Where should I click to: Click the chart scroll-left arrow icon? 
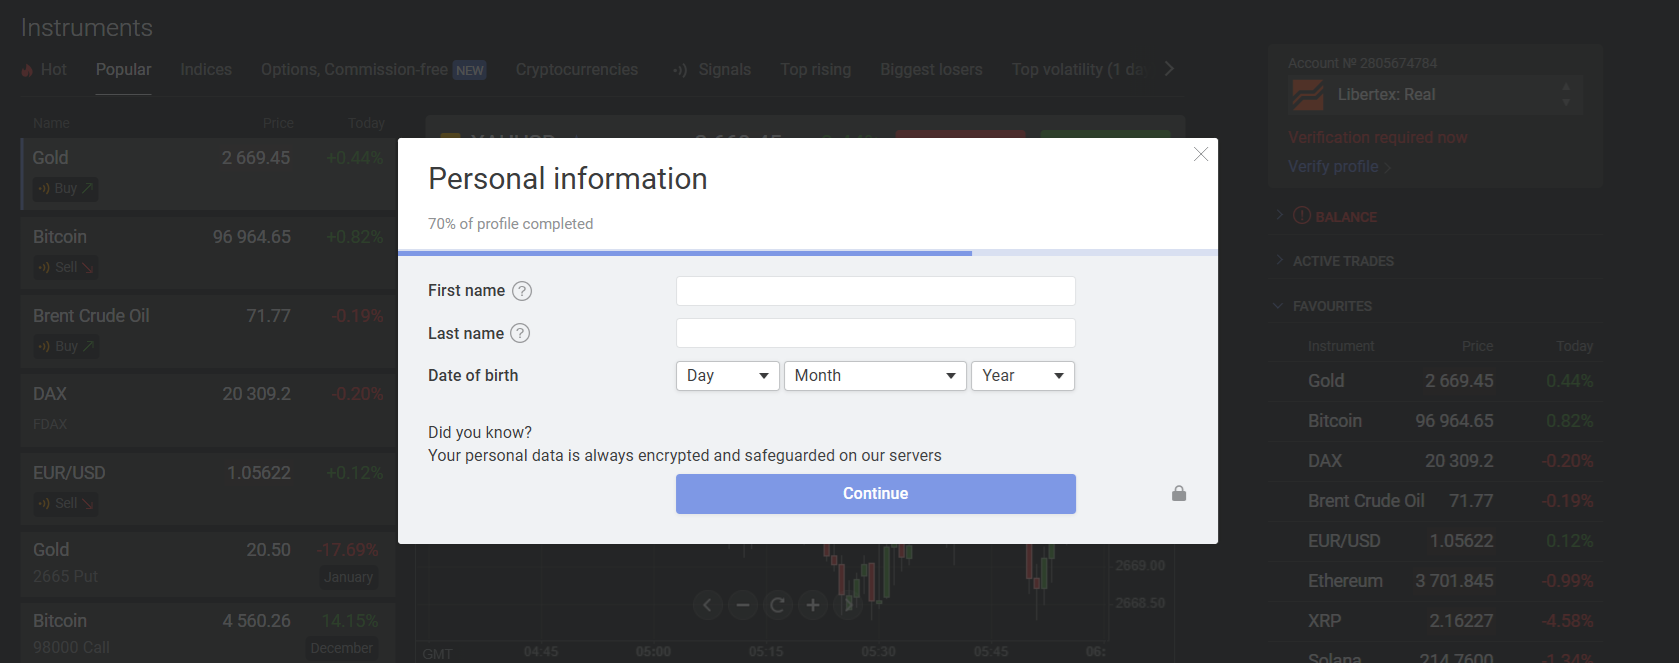(708, 605)
